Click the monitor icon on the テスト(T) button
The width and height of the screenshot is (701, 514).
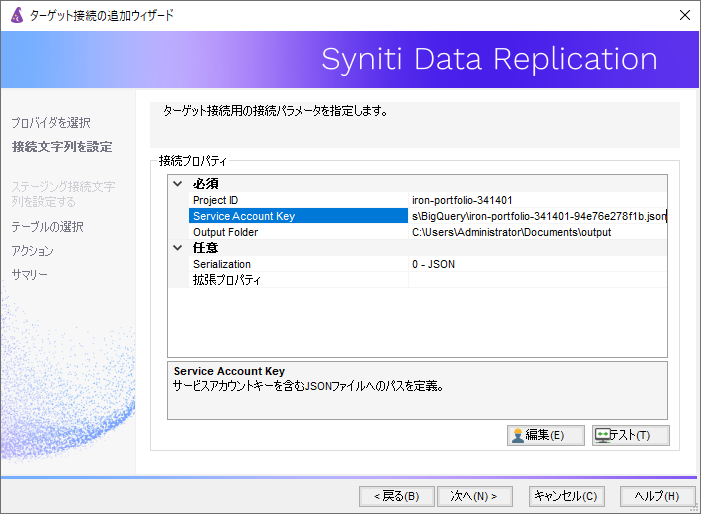tap(603, 435)
